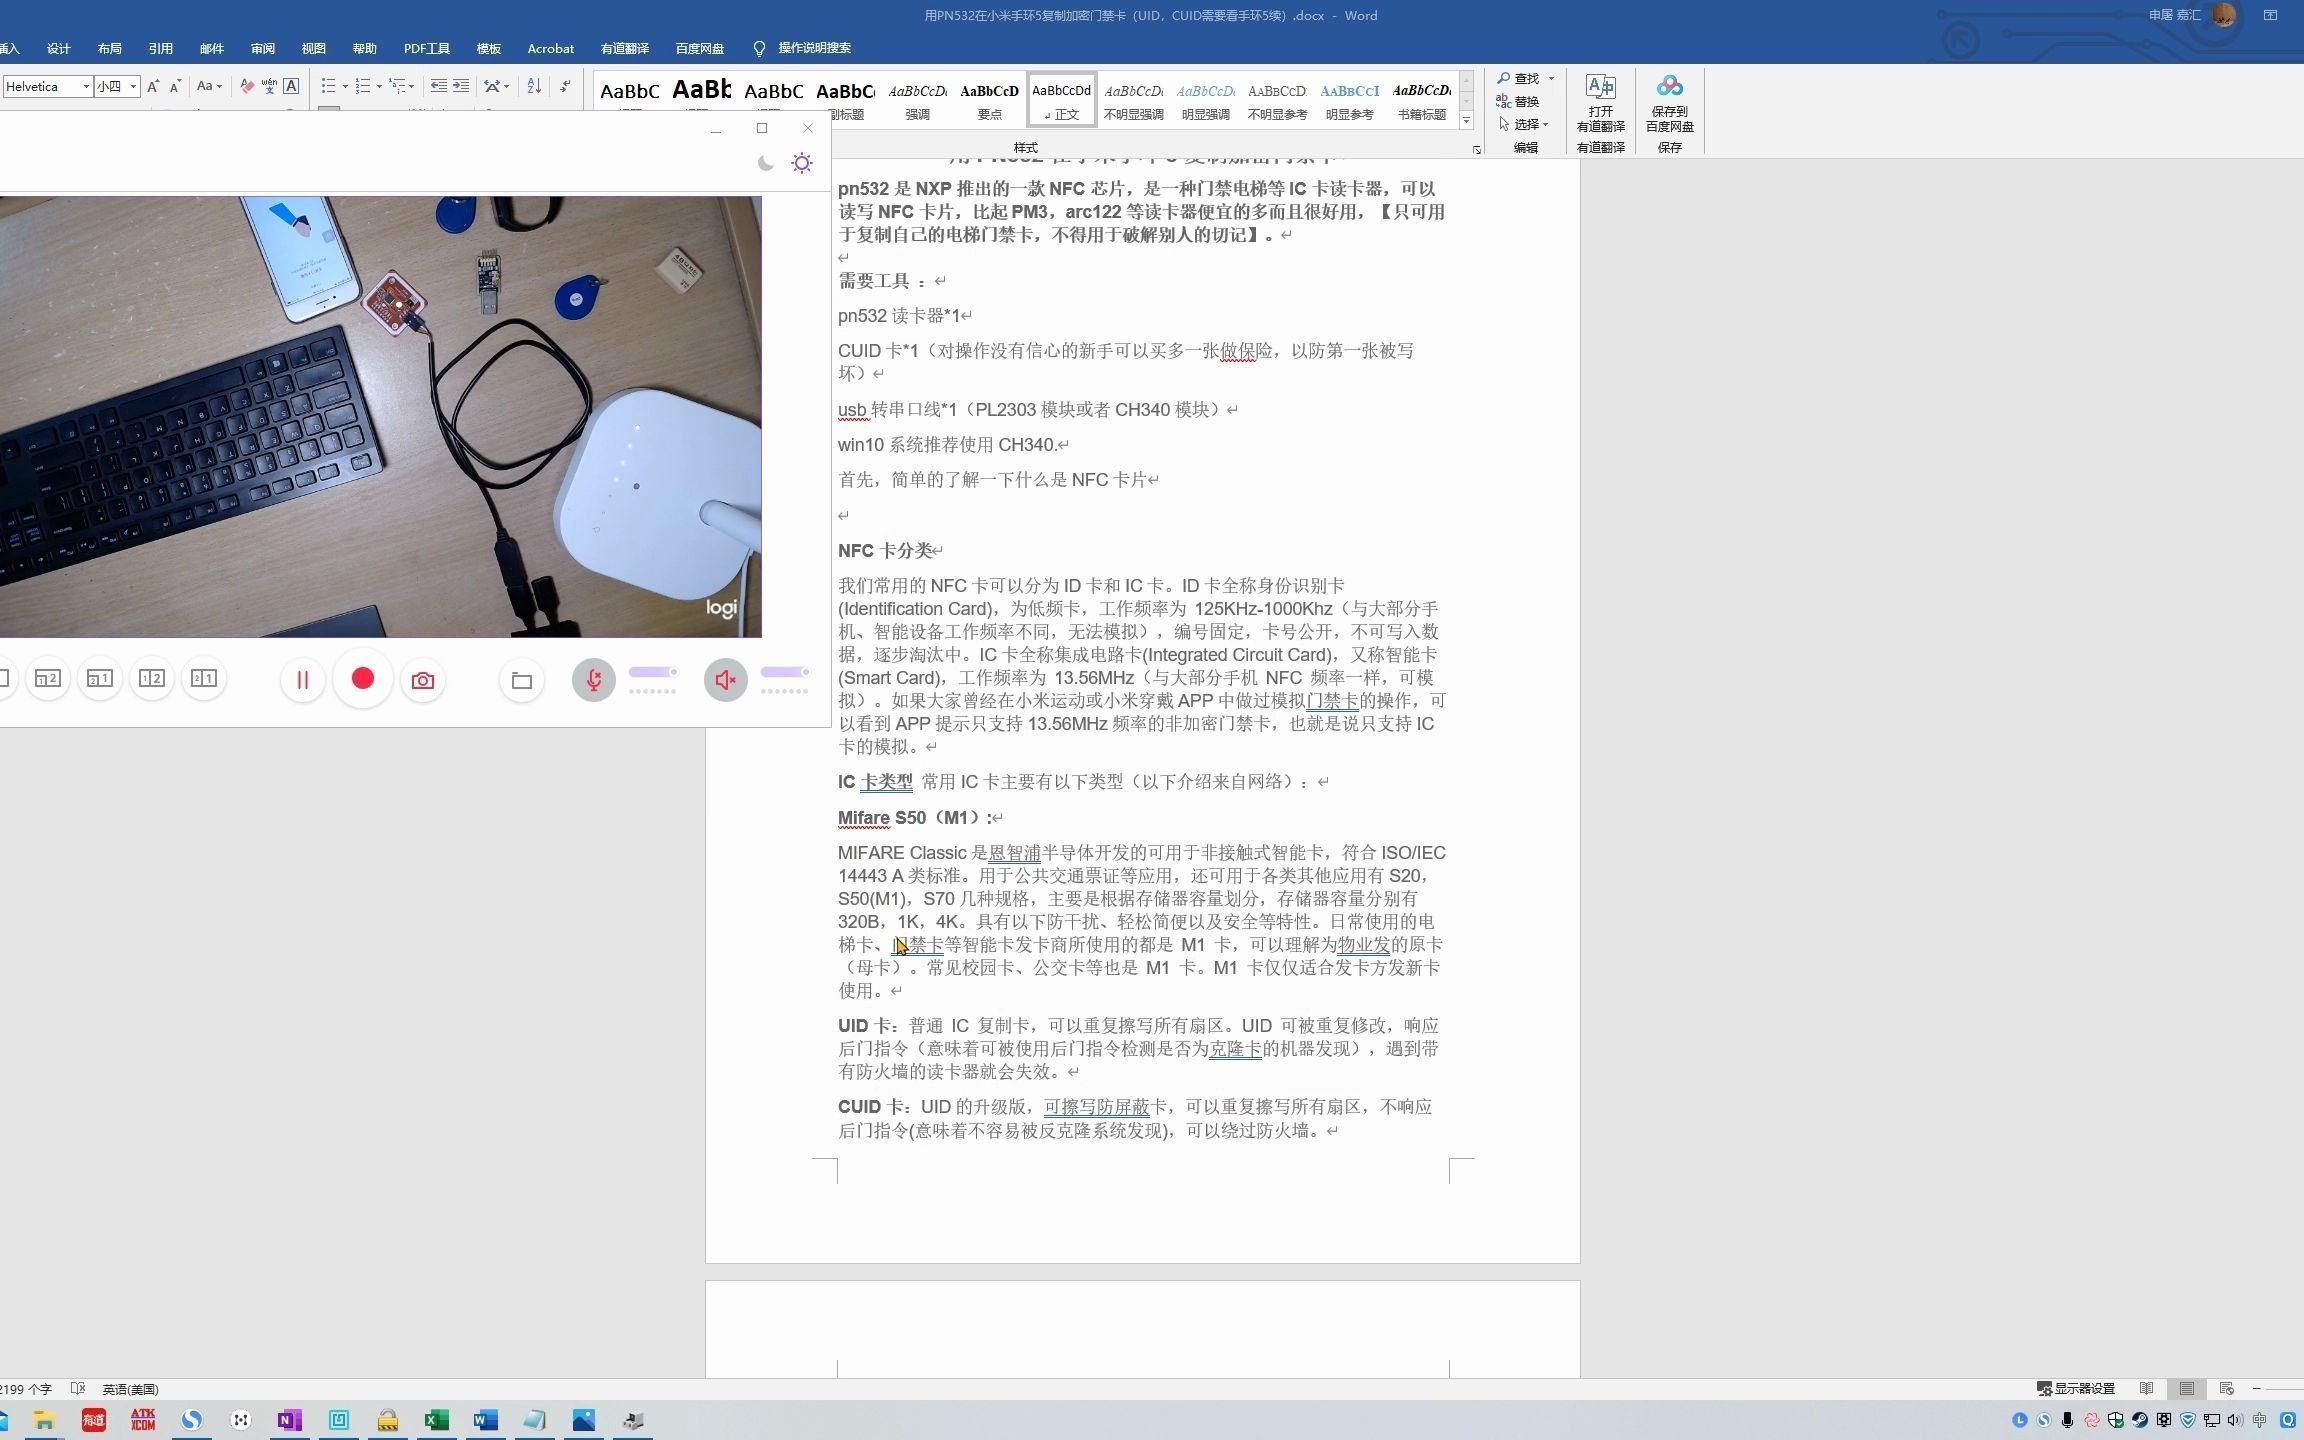2304x1440 pixels.
Task: Click the increase indent icon
Action: coord(460,87)
